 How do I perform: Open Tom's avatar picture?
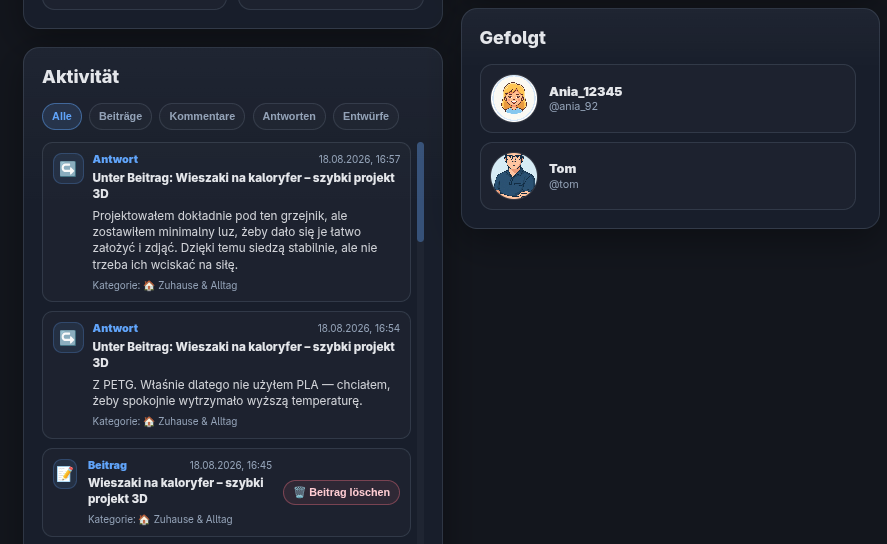(514, 176)
